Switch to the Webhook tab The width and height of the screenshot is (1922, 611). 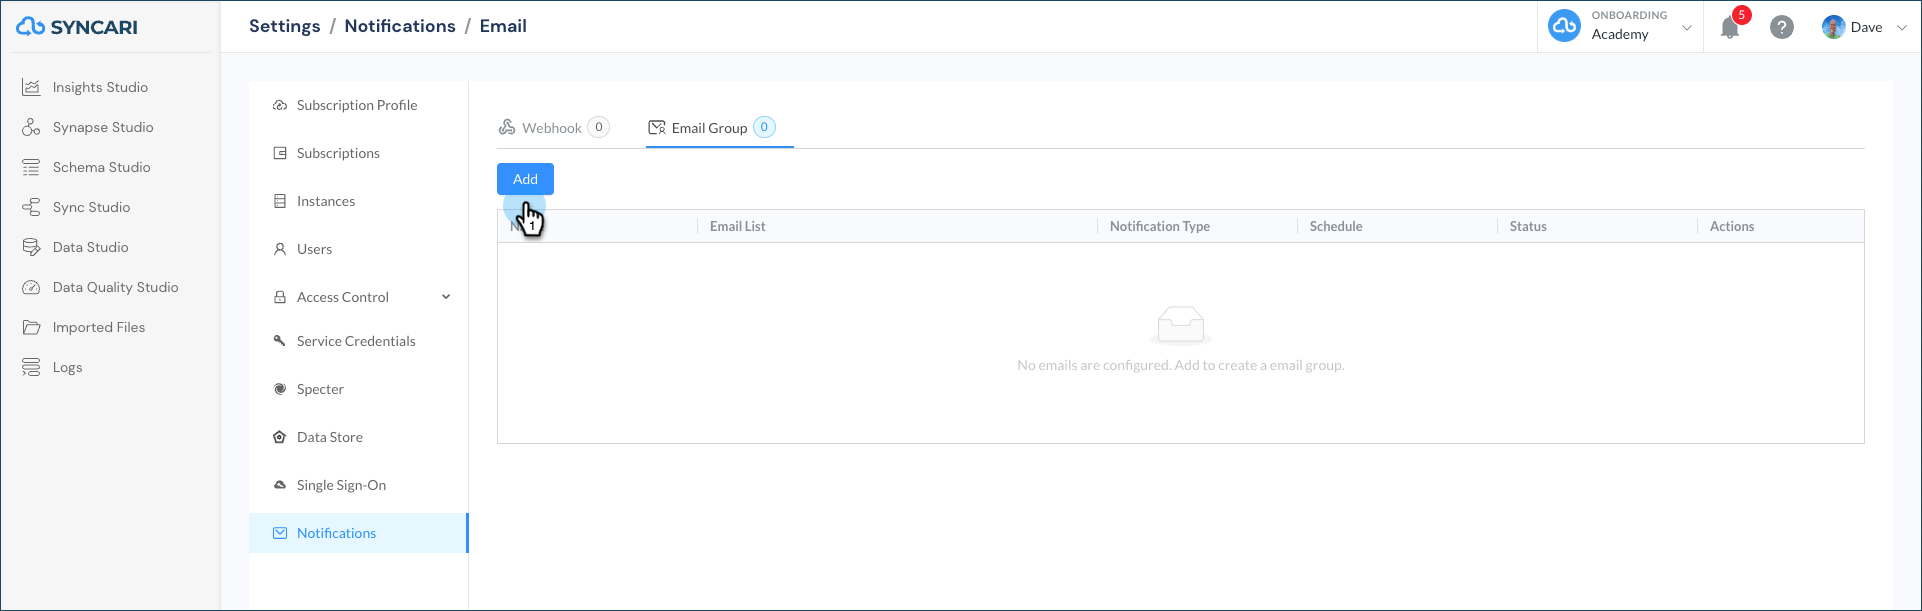click(x=553, y=128)
